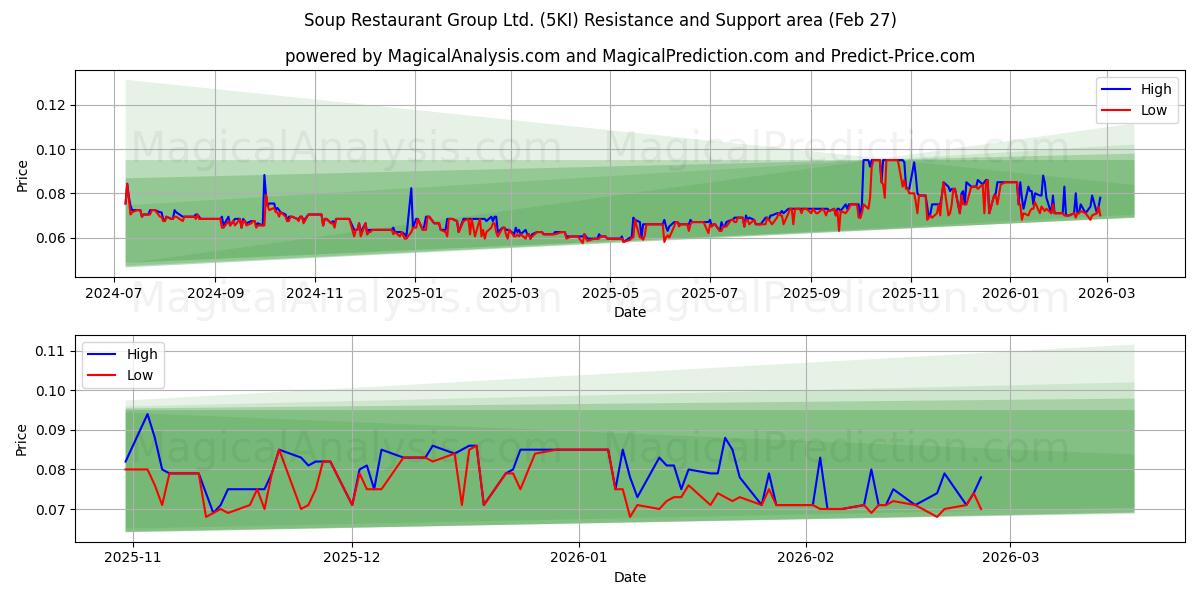Click the 2026-03 tick label on the lower chart
Image resolution: width=1200 pixels, height=600 pixels.
[x=1010, y=560]
